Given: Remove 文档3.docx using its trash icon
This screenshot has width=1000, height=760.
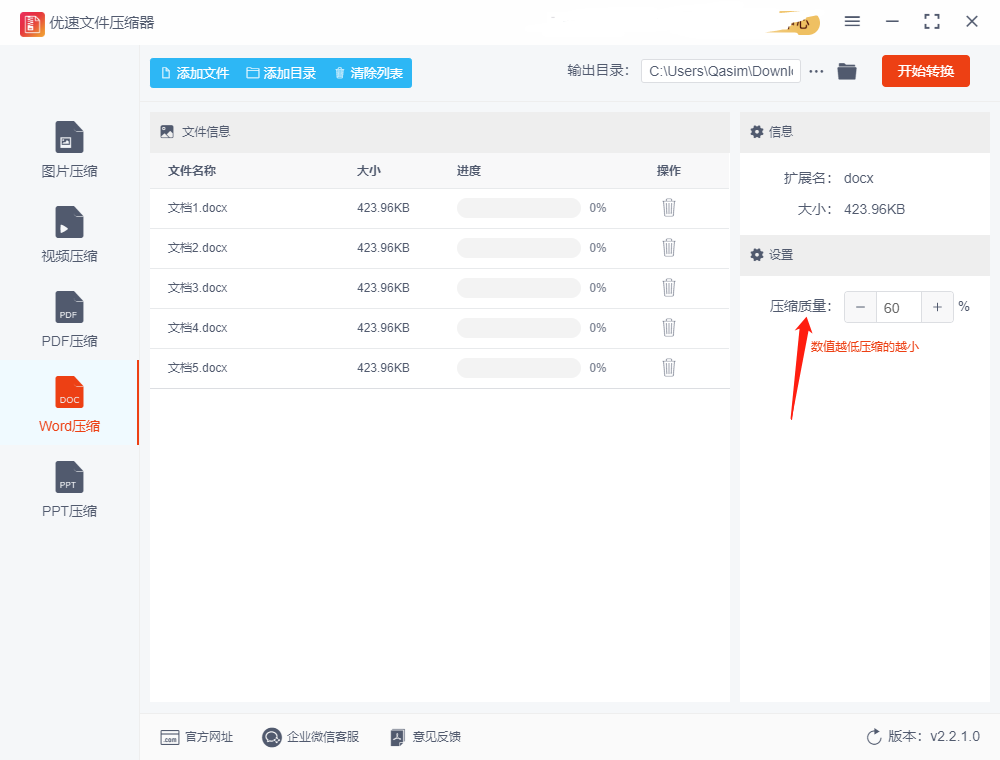Looking at the screenshot, I should pos(668,288).
